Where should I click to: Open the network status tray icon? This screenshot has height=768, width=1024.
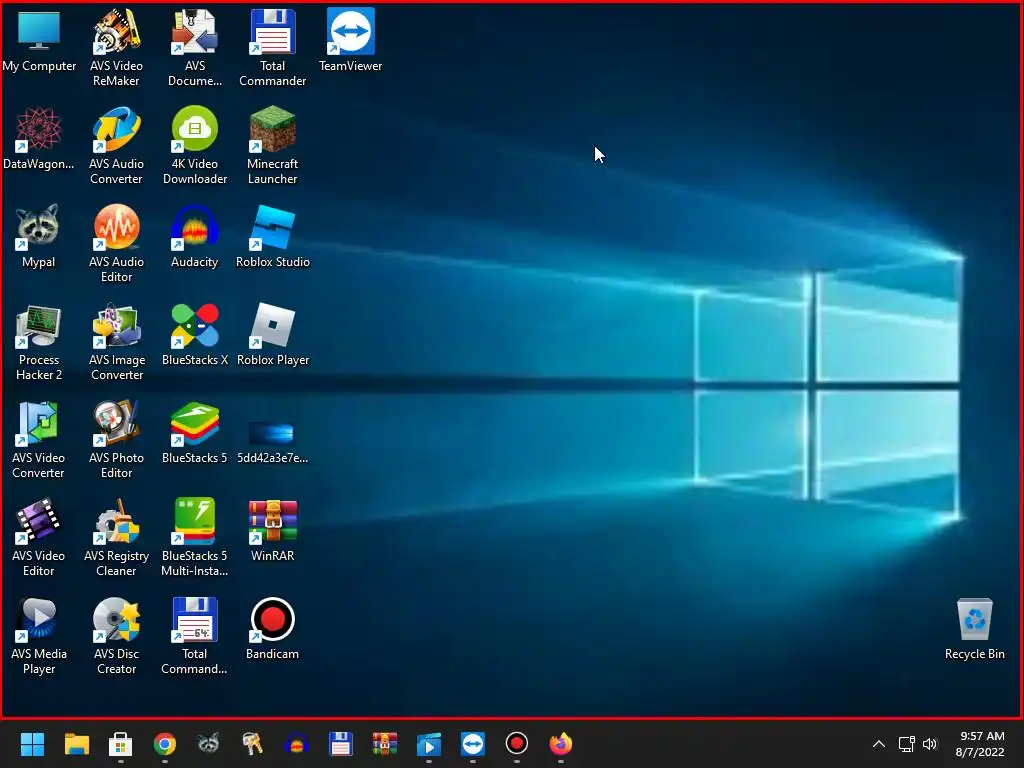(906, 744)
